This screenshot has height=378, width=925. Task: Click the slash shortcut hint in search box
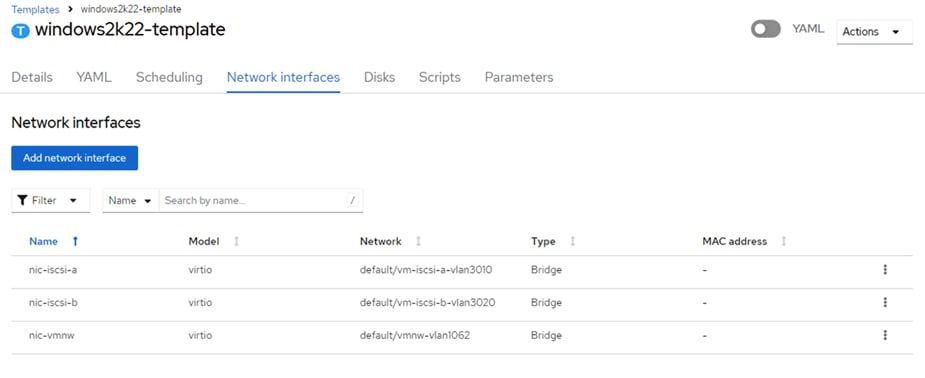tap(352, 200)
